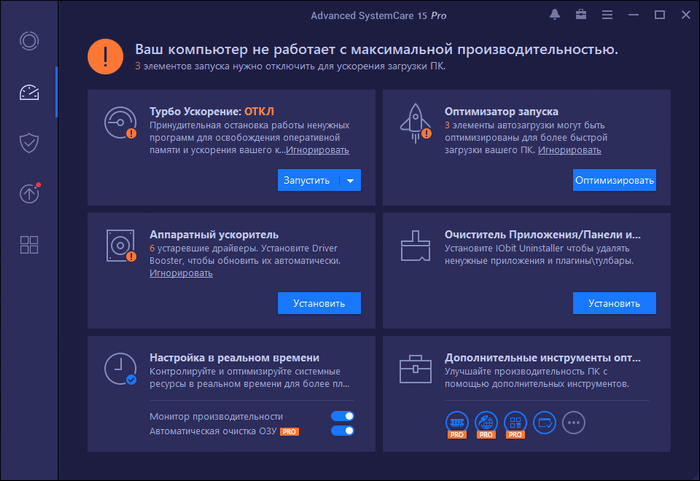Click the Advanced SystemCare 15 Pro title
The image size is (700, 481).
coord(379,16)
